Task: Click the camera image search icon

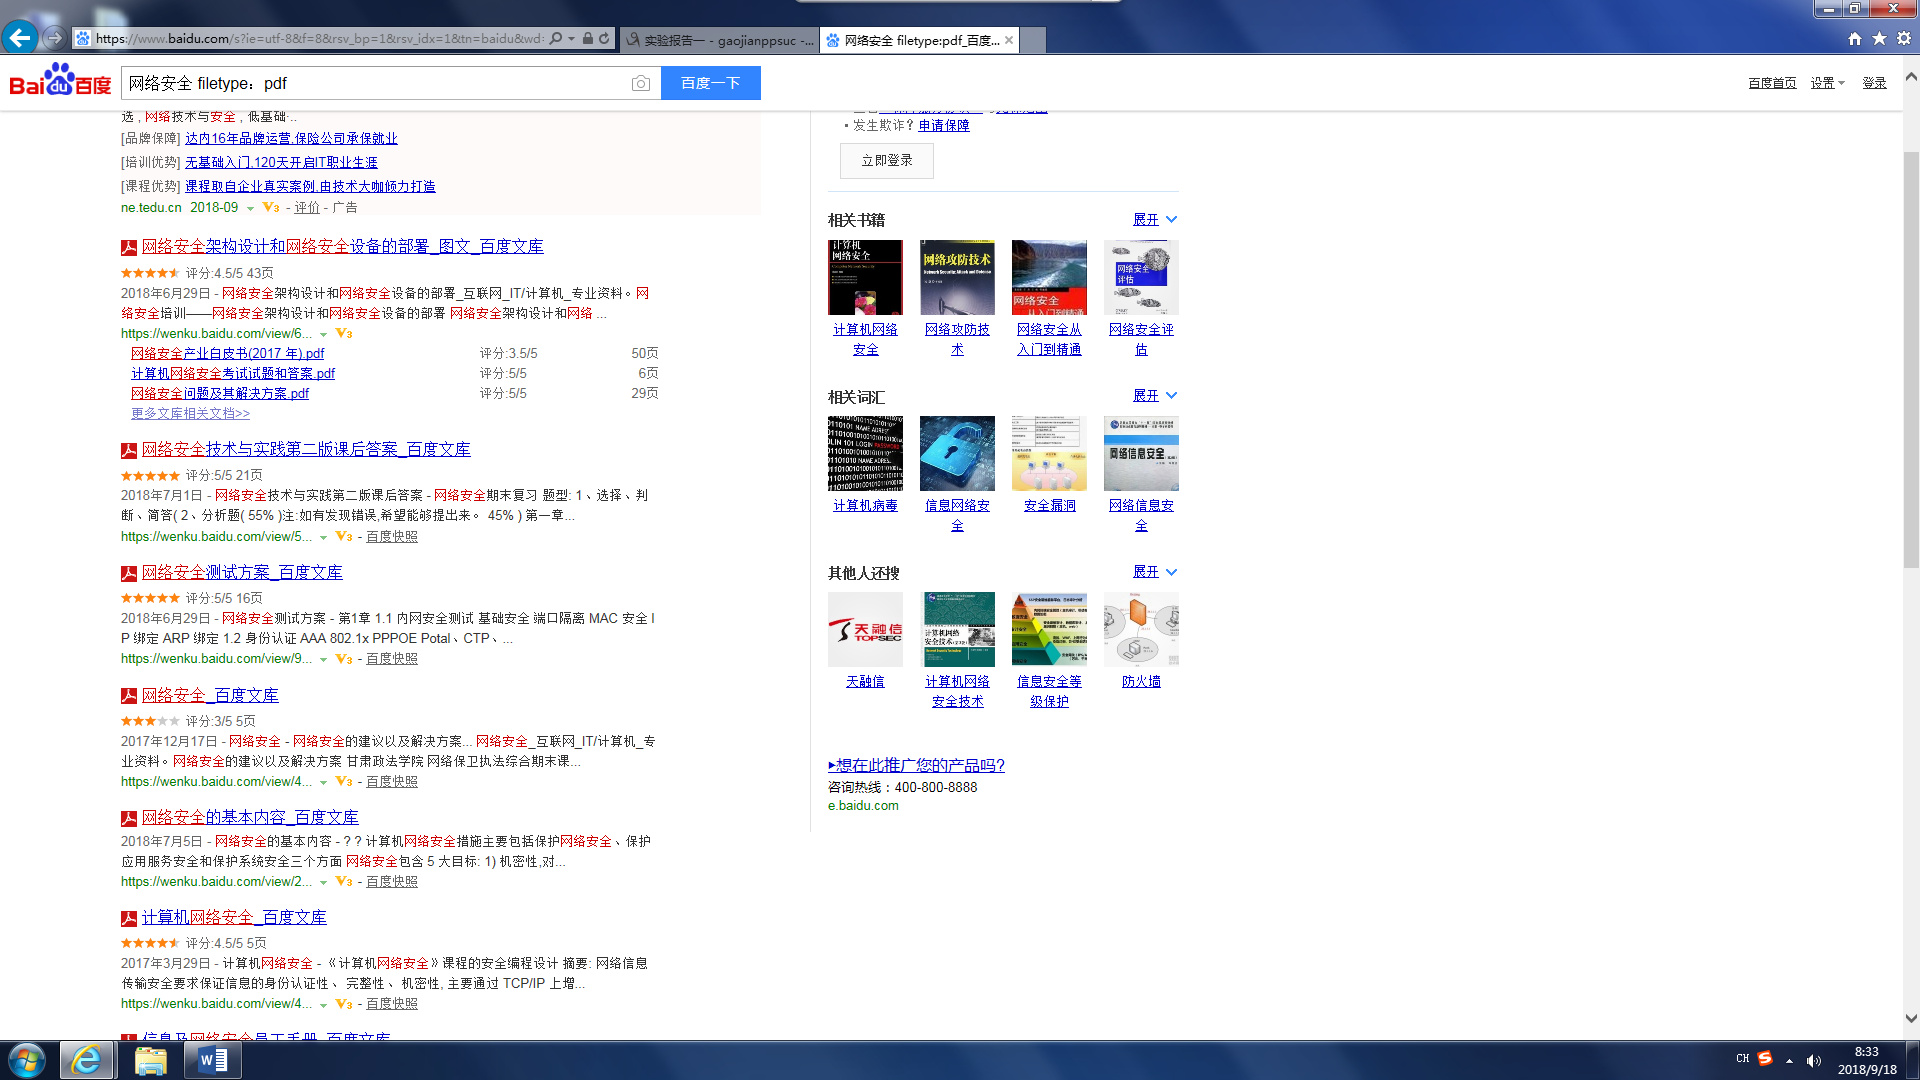Action: (x=640, y=83)
